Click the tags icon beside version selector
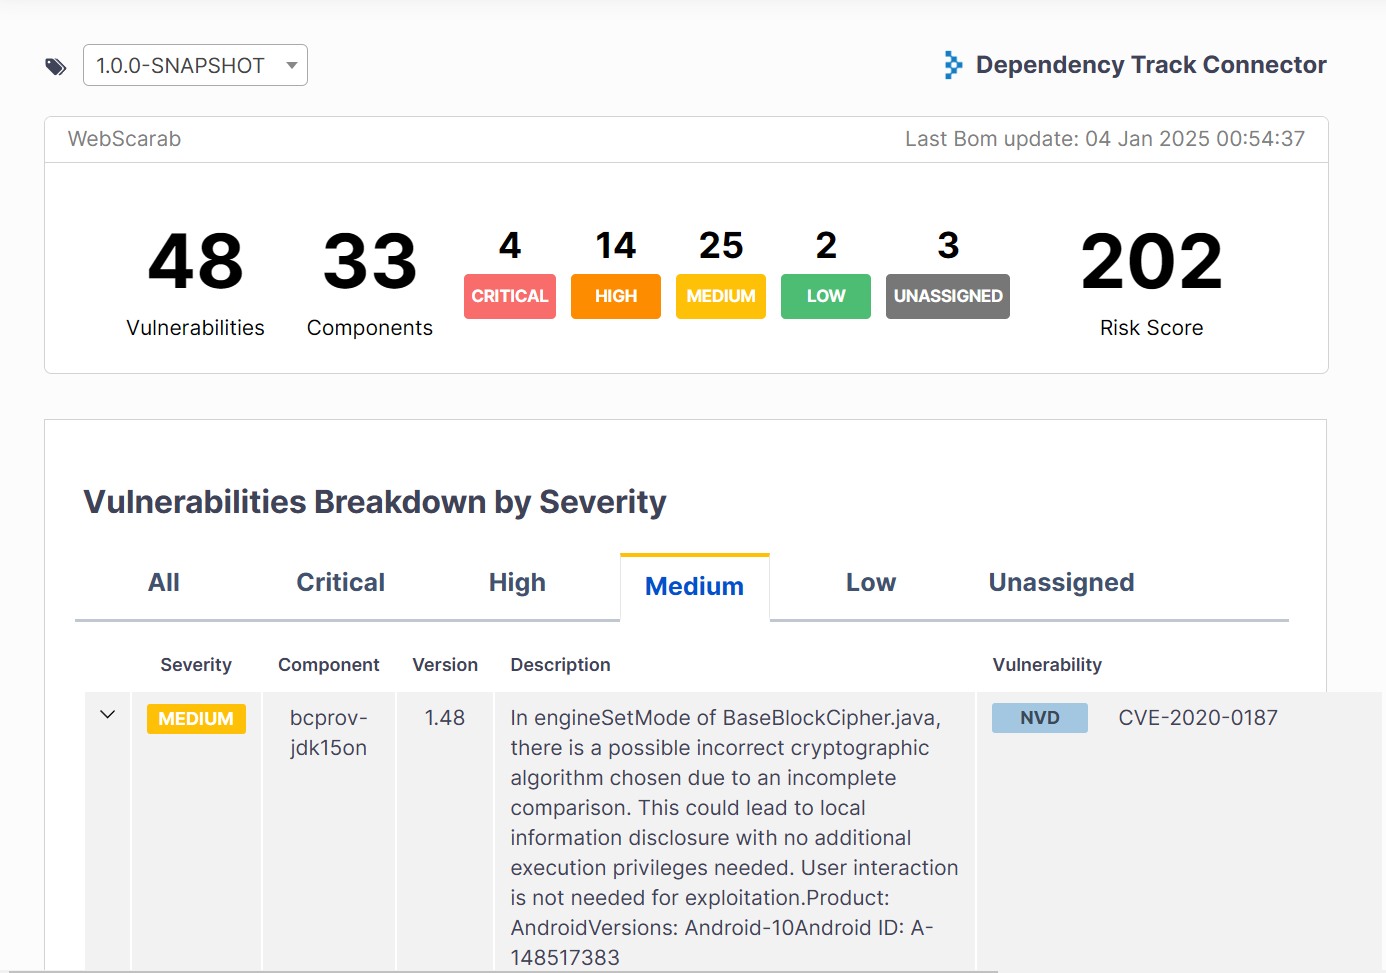1386x973 pixels. click(x=56, y=67)
